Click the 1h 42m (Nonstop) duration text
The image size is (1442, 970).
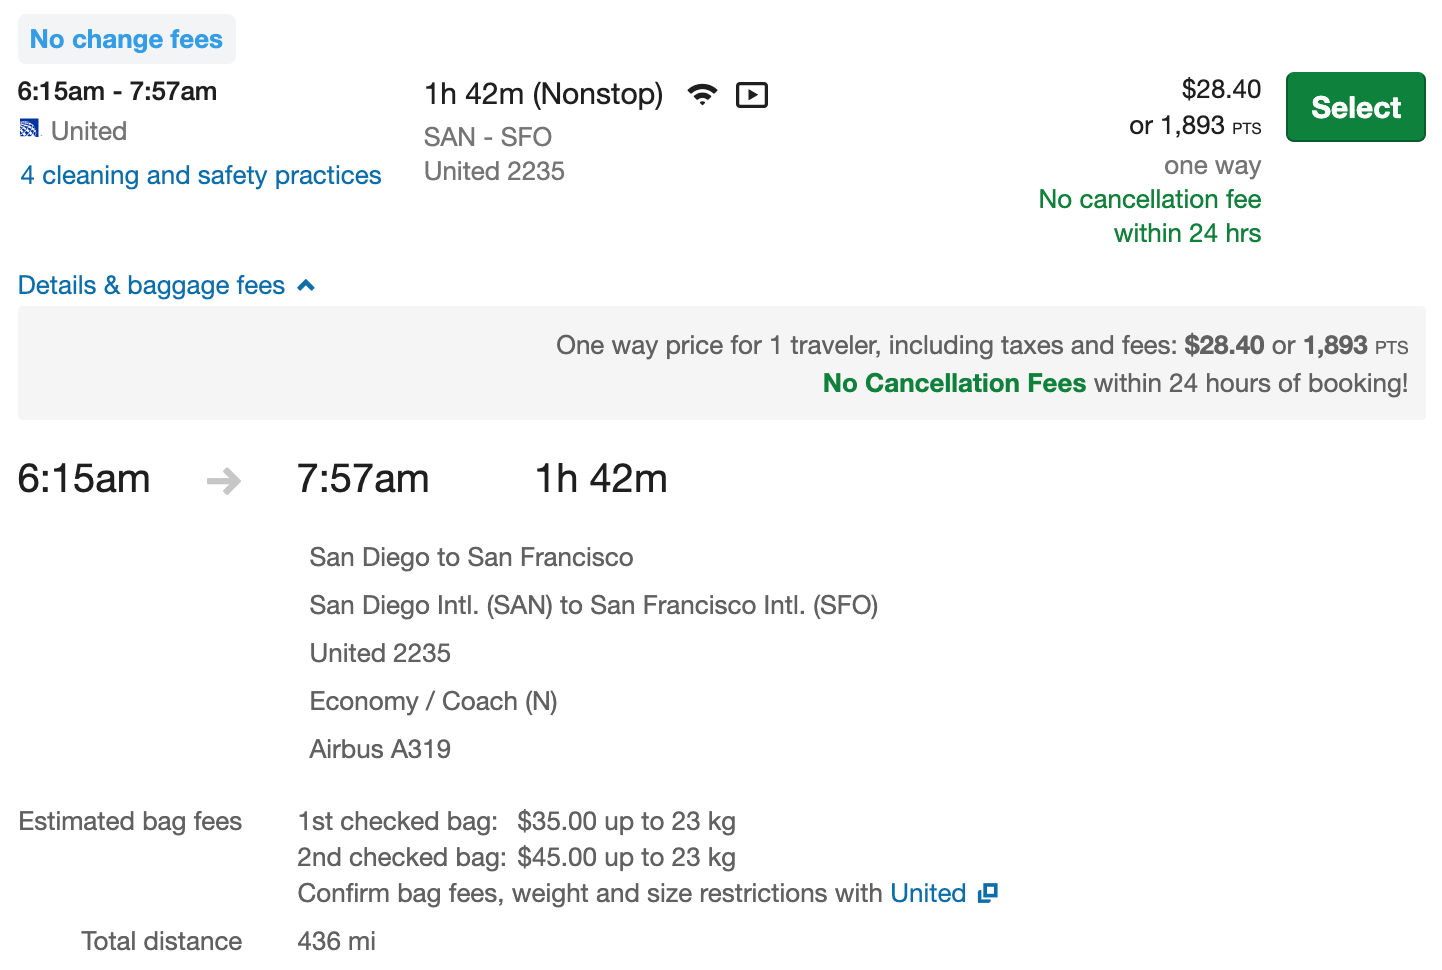pos(544,94)
